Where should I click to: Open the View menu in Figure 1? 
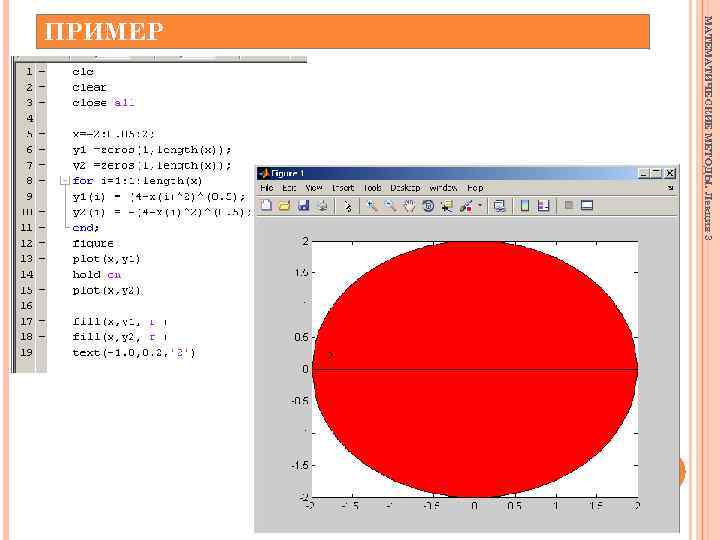pyautogui.click(x=314, y=188)
